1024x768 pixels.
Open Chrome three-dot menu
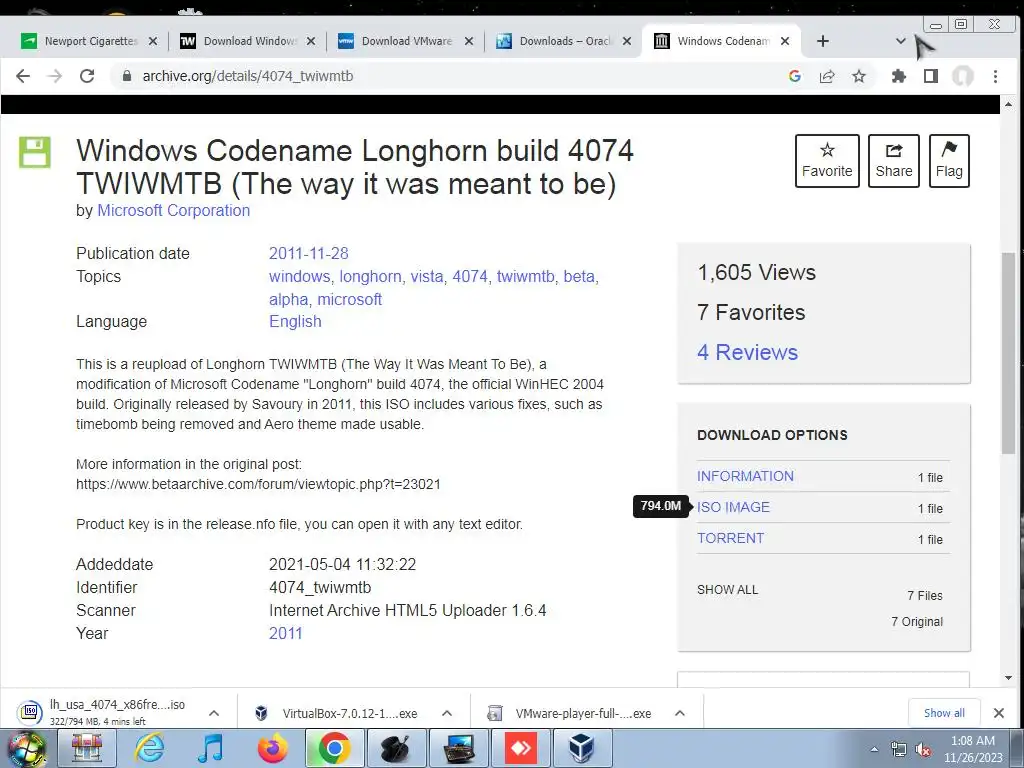[x=995, y=76]
